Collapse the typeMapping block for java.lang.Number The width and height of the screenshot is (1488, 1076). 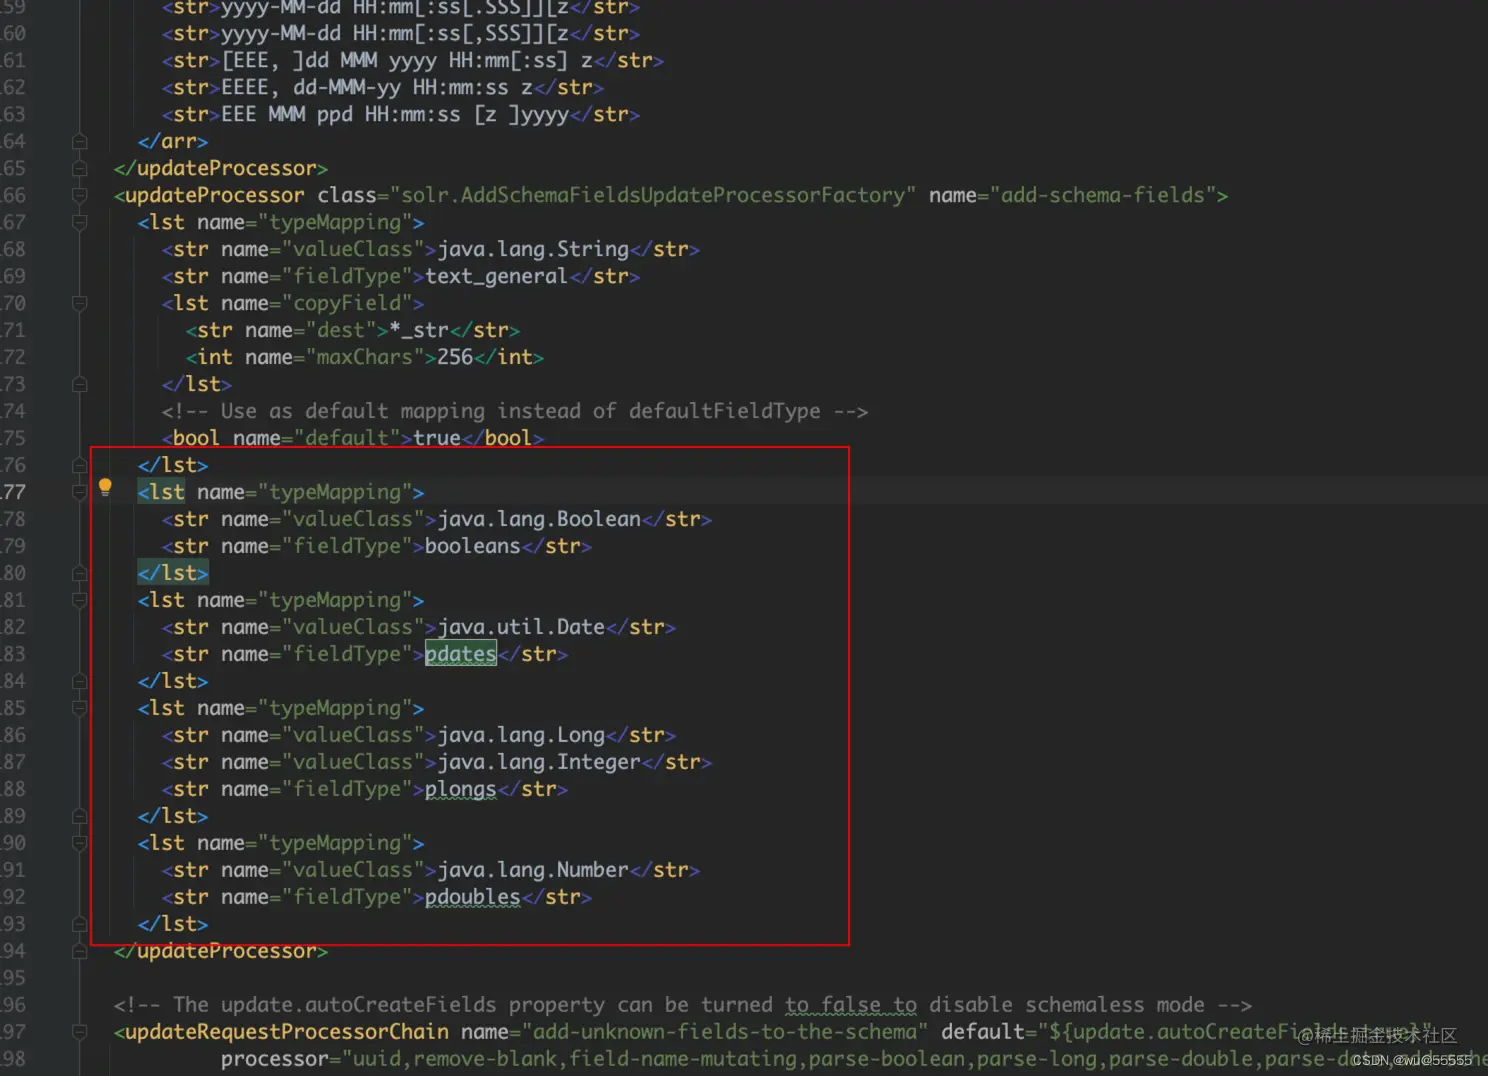coord(80,843)
